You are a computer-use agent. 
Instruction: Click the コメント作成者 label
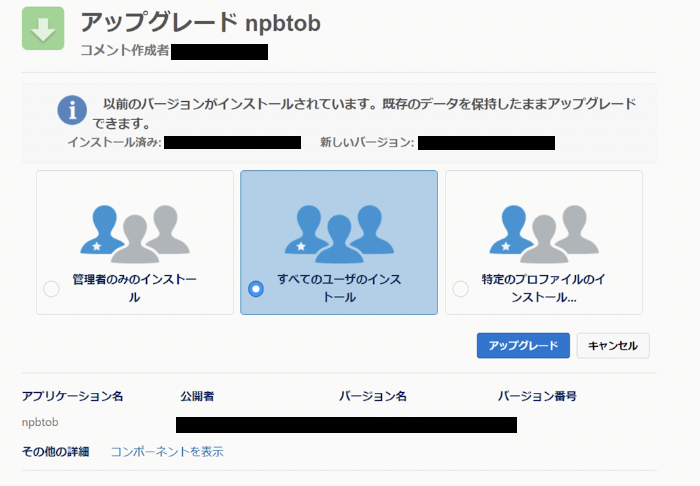coord(125,50)
